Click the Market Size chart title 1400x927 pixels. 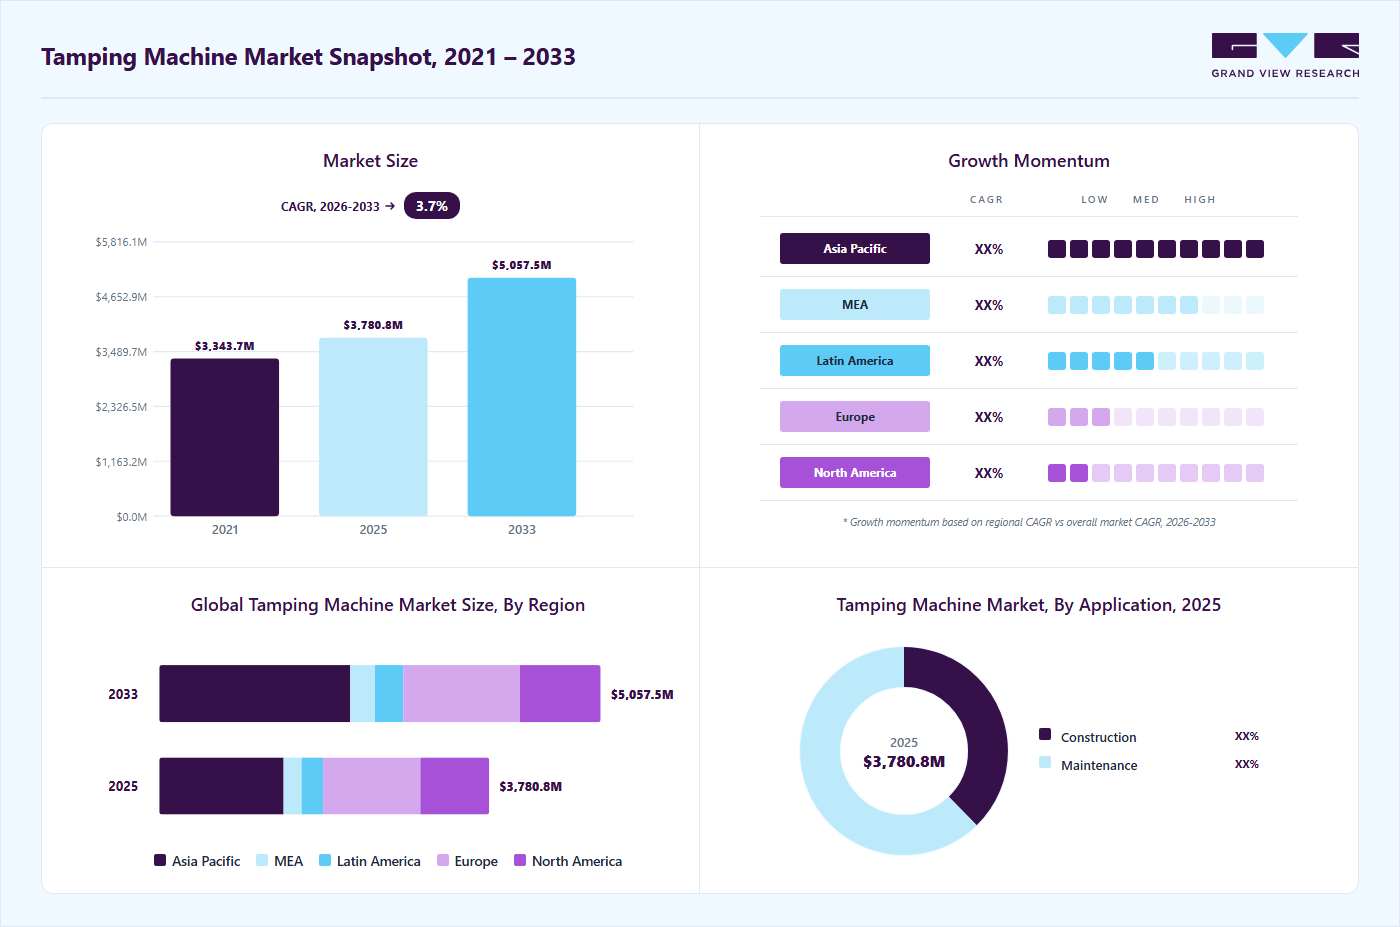click(371, 161)
